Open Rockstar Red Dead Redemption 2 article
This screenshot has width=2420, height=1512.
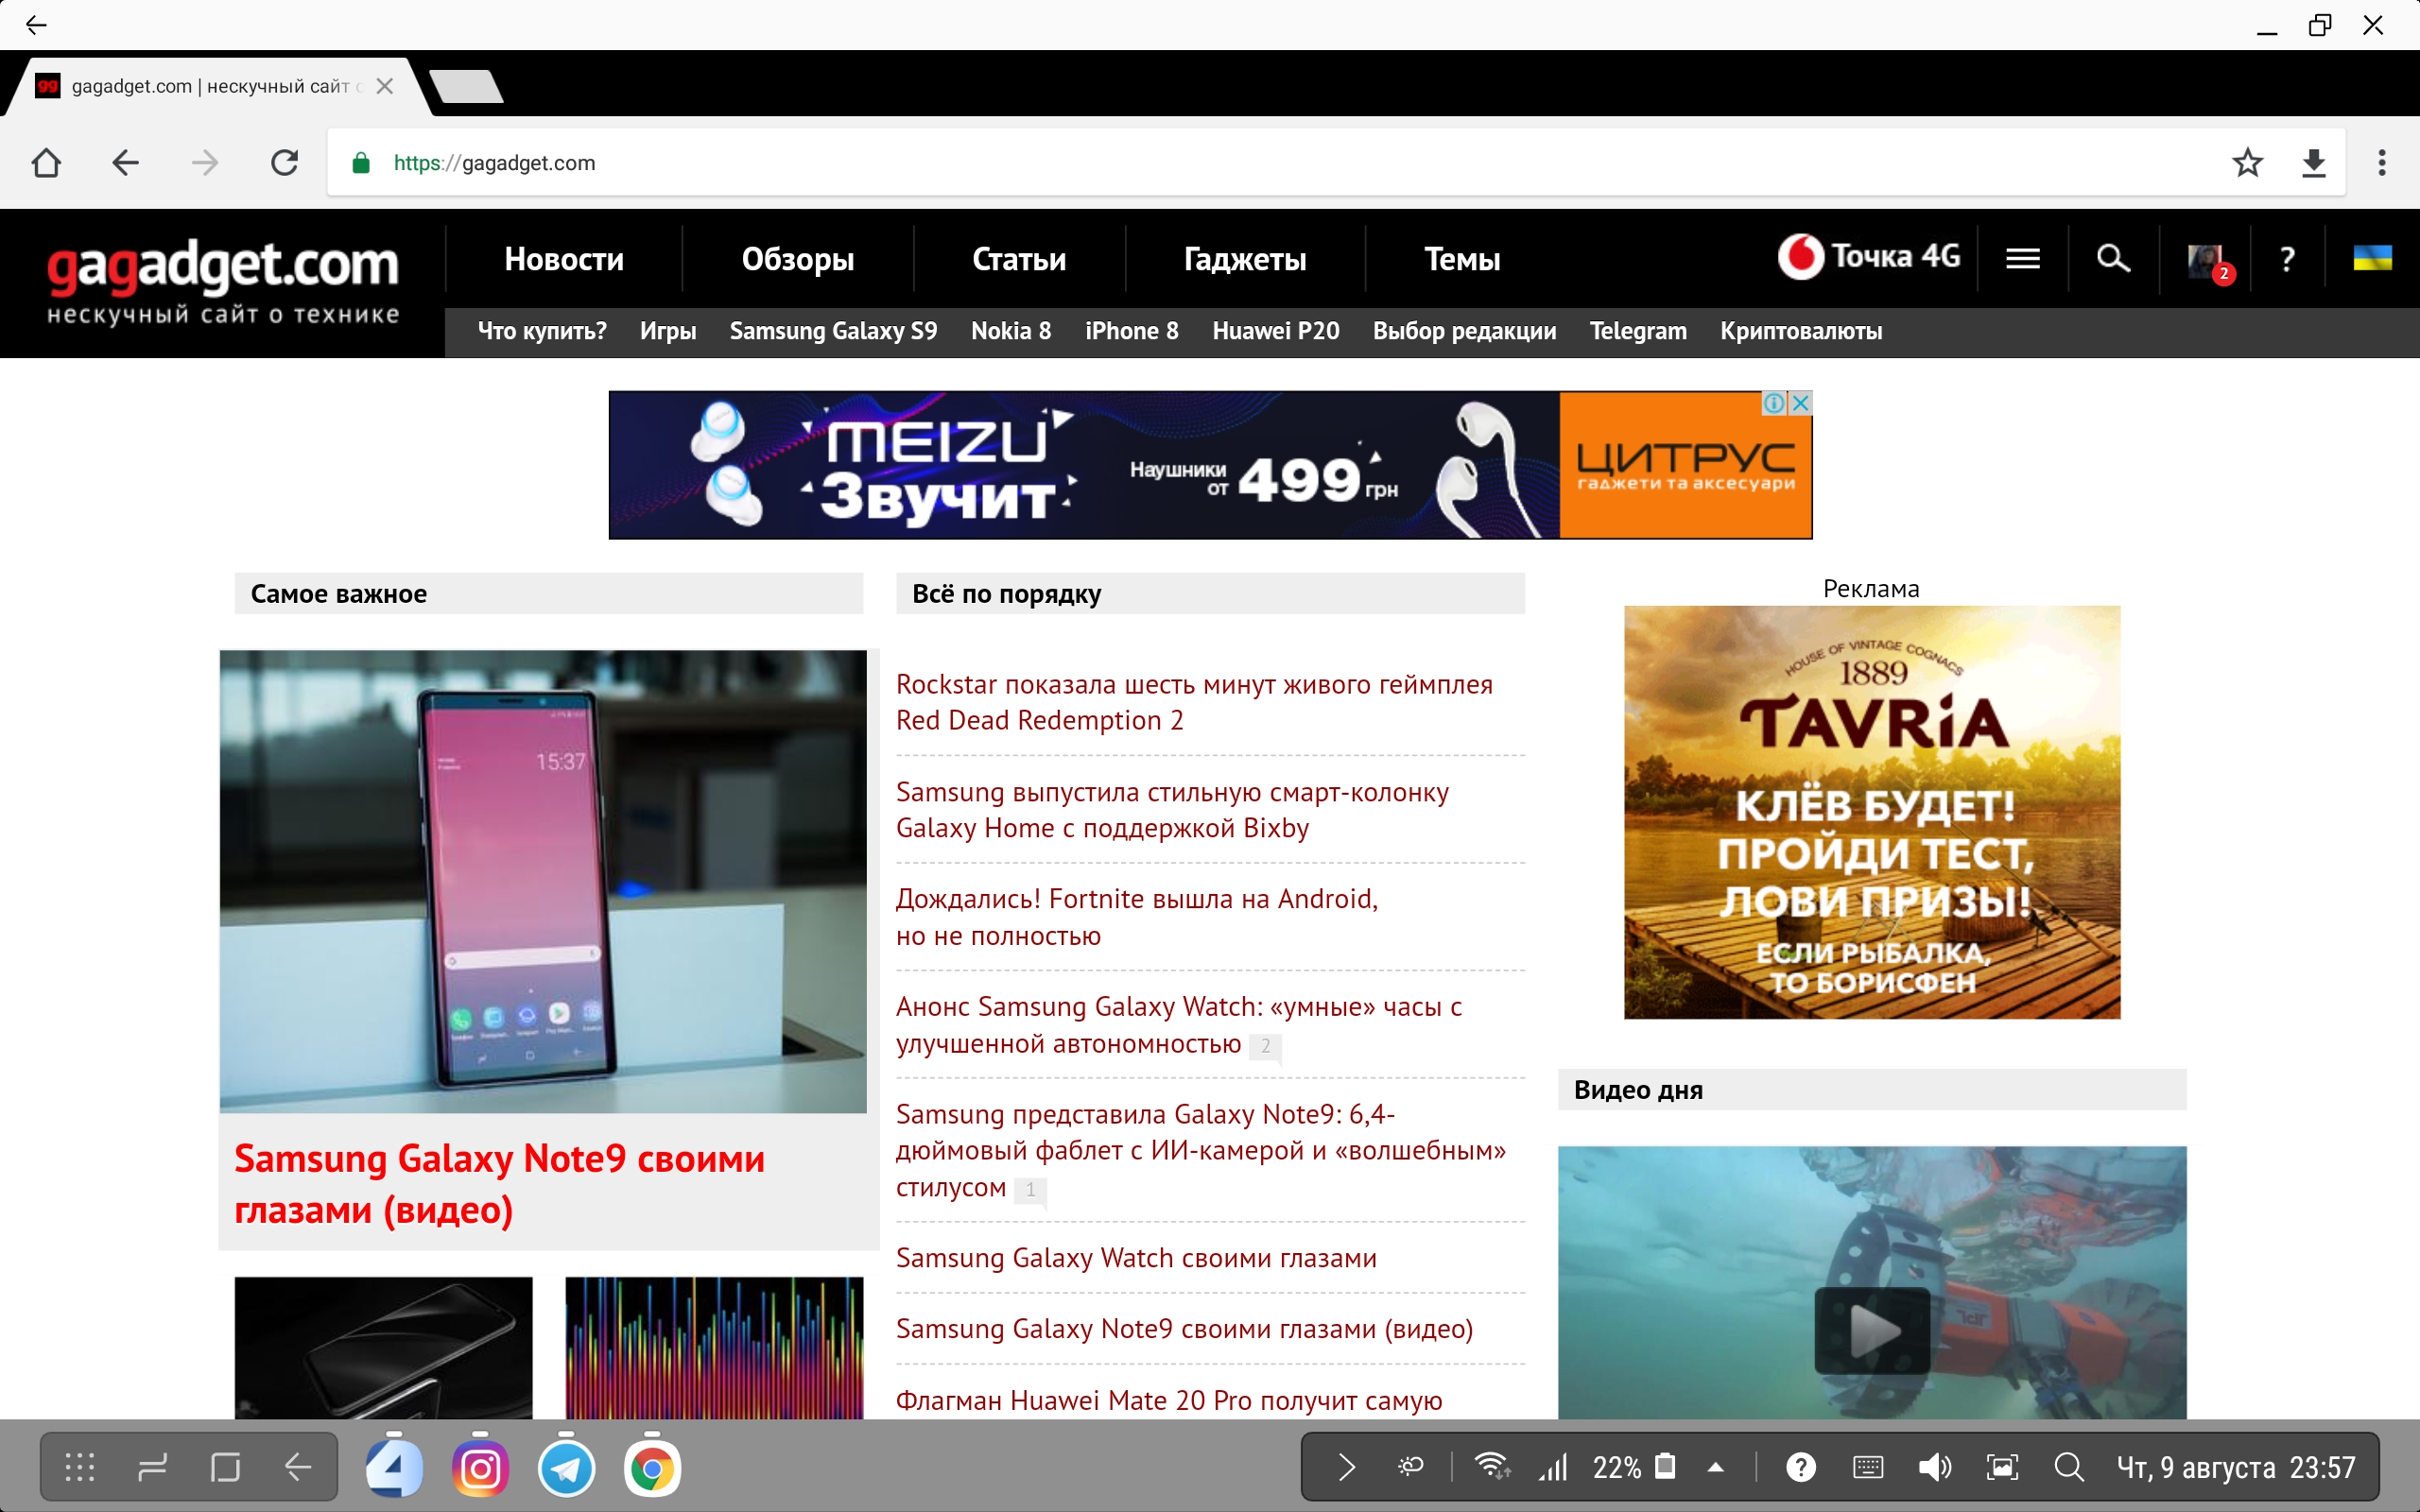click(1194, 702)
